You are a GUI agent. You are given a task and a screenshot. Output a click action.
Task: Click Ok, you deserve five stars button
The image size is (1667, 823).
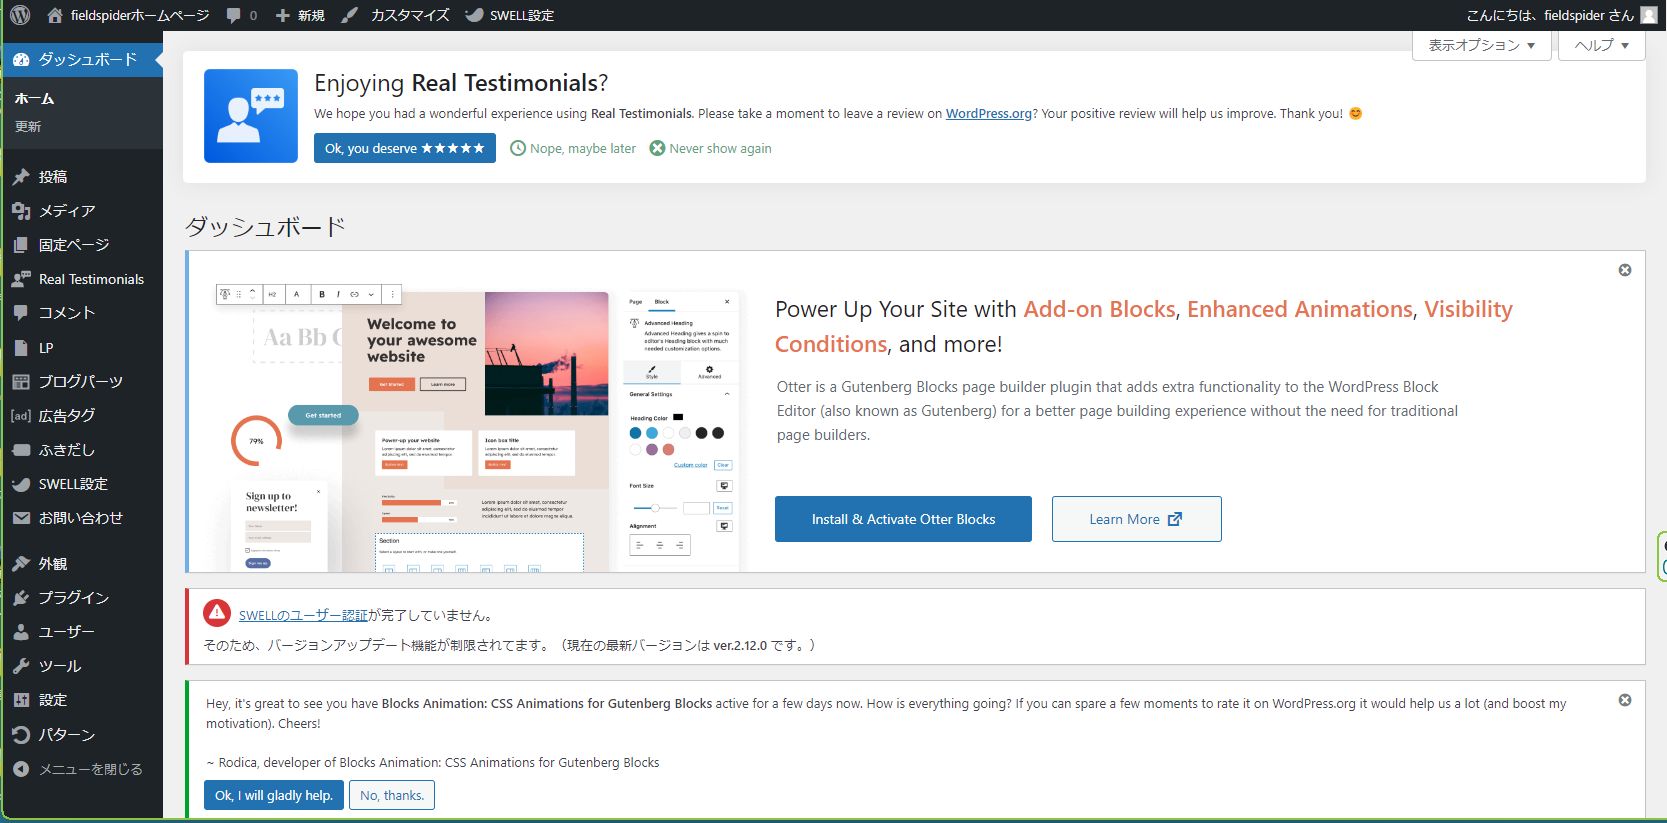click(x=404, y=148)
